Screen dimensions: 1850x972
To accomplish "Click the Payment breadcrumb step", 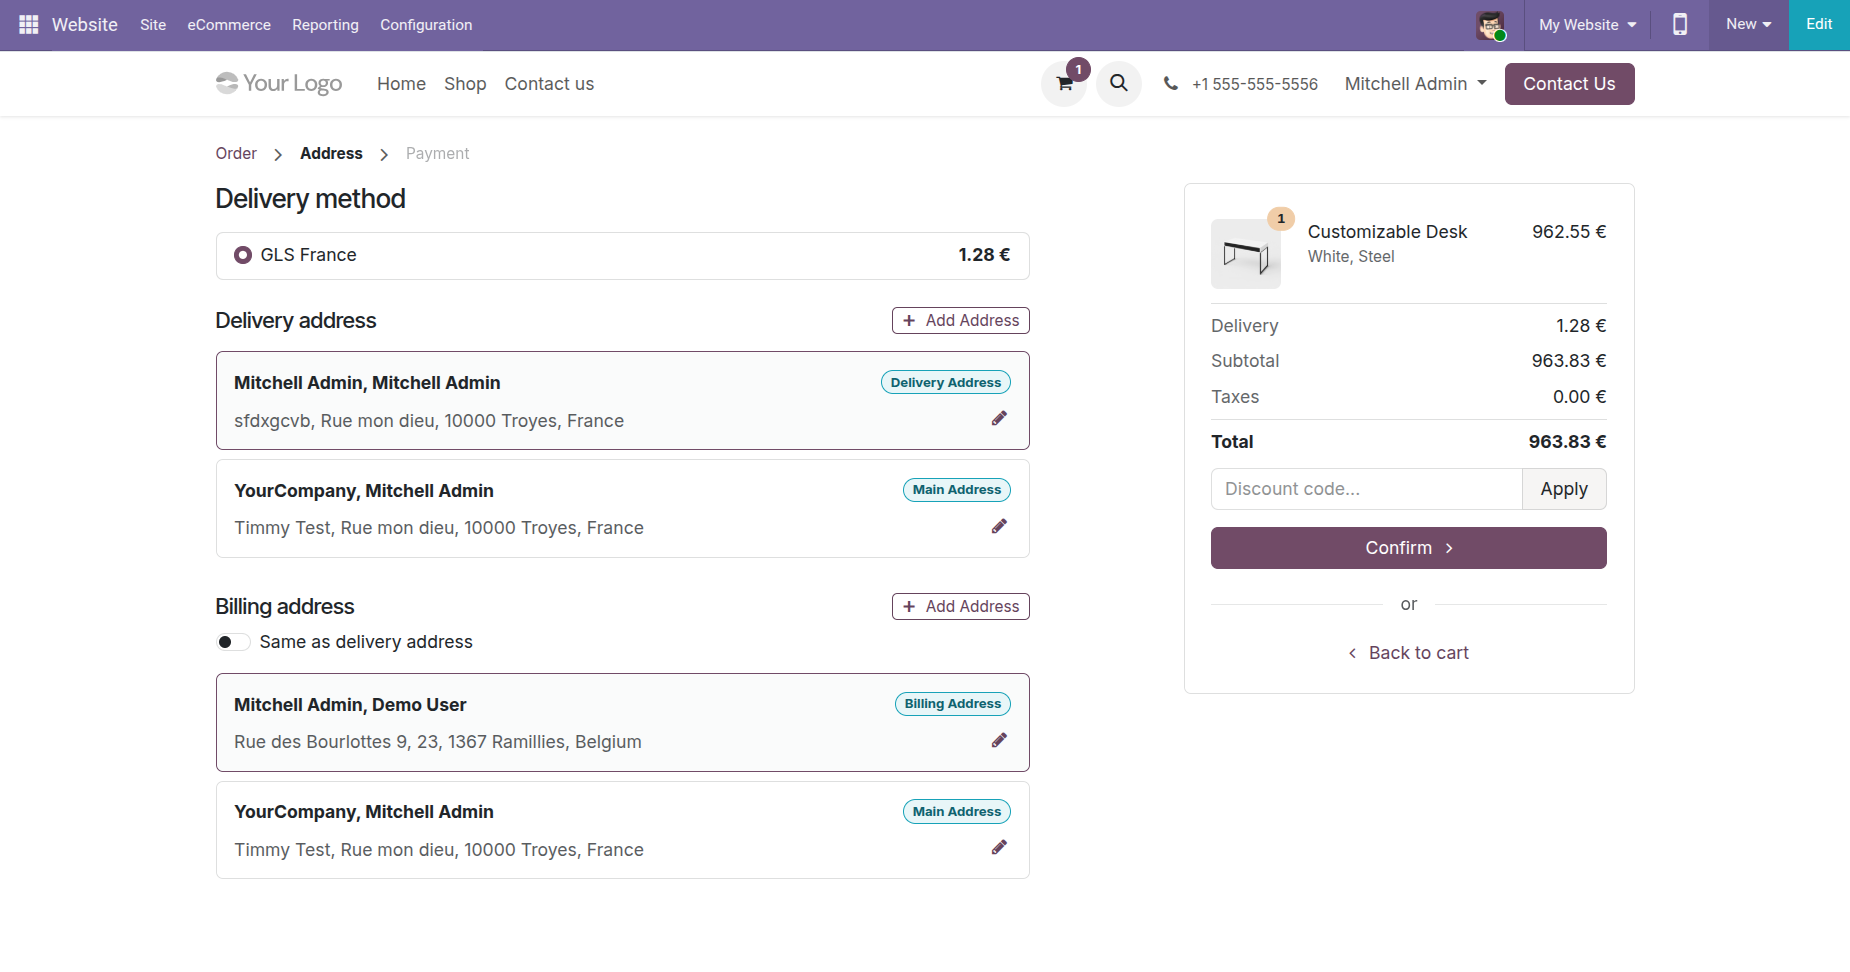I will 437,153.
